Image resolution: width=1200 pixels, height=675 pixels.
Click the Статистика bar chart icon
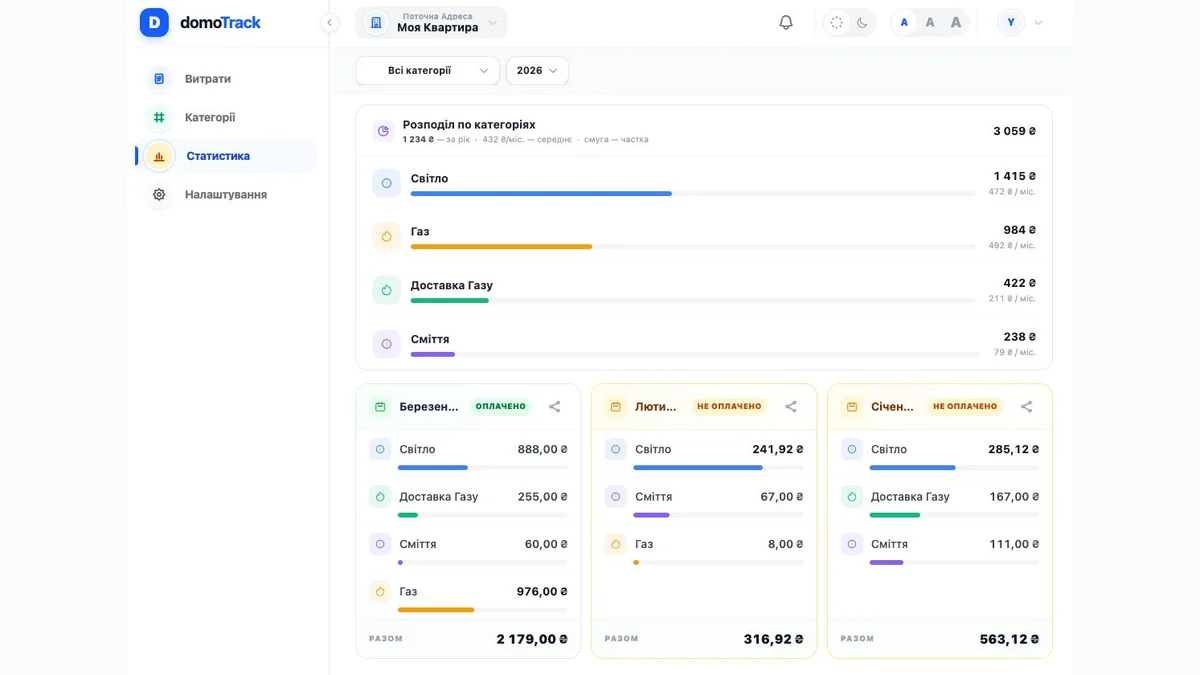coord(159,156)
